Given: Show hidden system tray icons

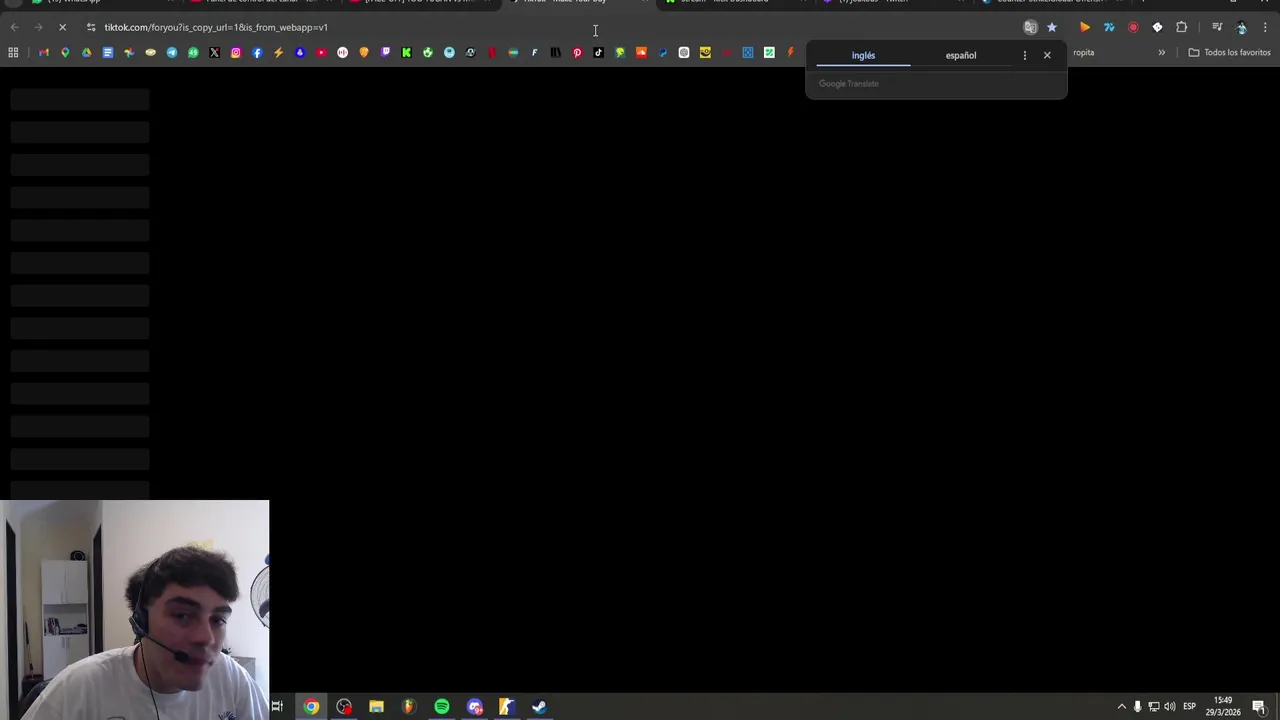Looking at the screenshot, I should point(1121,707).
